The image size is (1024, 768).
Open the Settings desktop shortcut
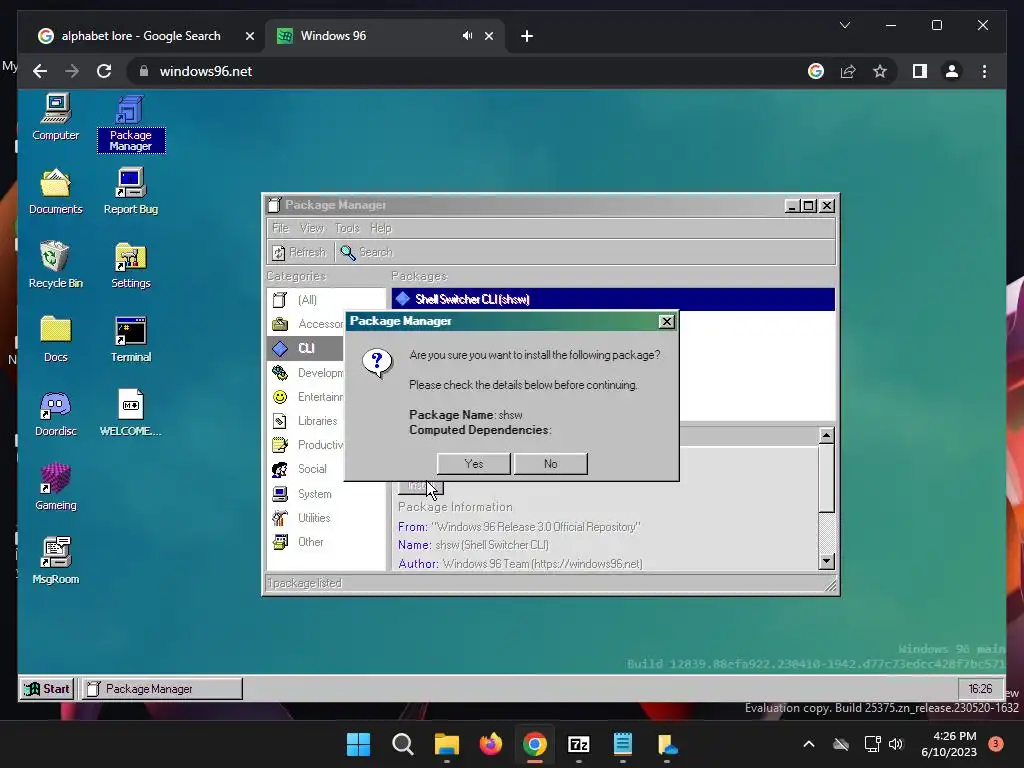coord(131,266)
